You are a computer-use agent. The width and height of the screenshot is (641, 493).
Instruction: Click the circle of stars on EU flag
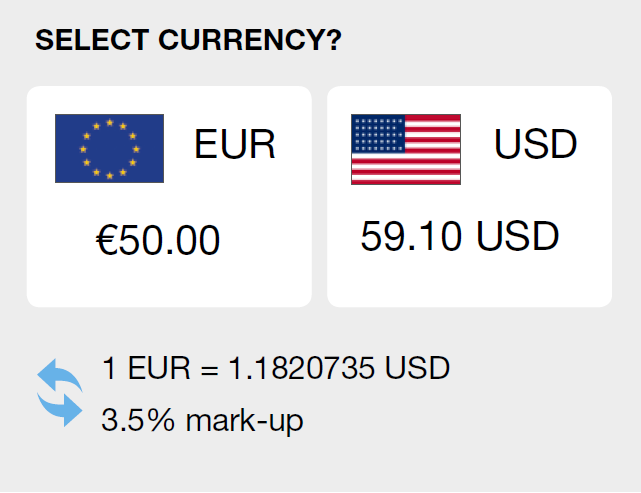coord(109,149)
